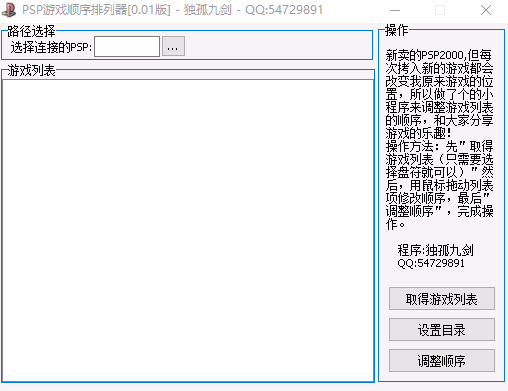This screenshot has width=508, height=391.
Task: Click the PSP app icon in title bar
Action: (x=9, y=10)
